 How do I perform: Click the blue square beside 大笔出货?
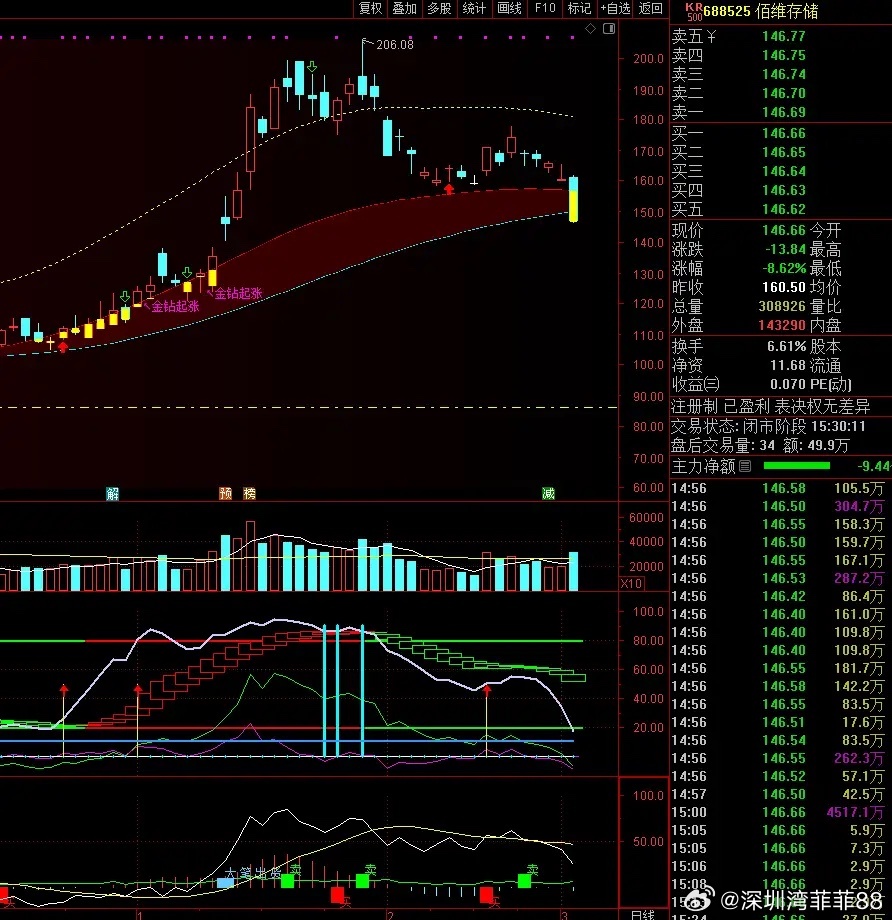[x=225, y=882]
